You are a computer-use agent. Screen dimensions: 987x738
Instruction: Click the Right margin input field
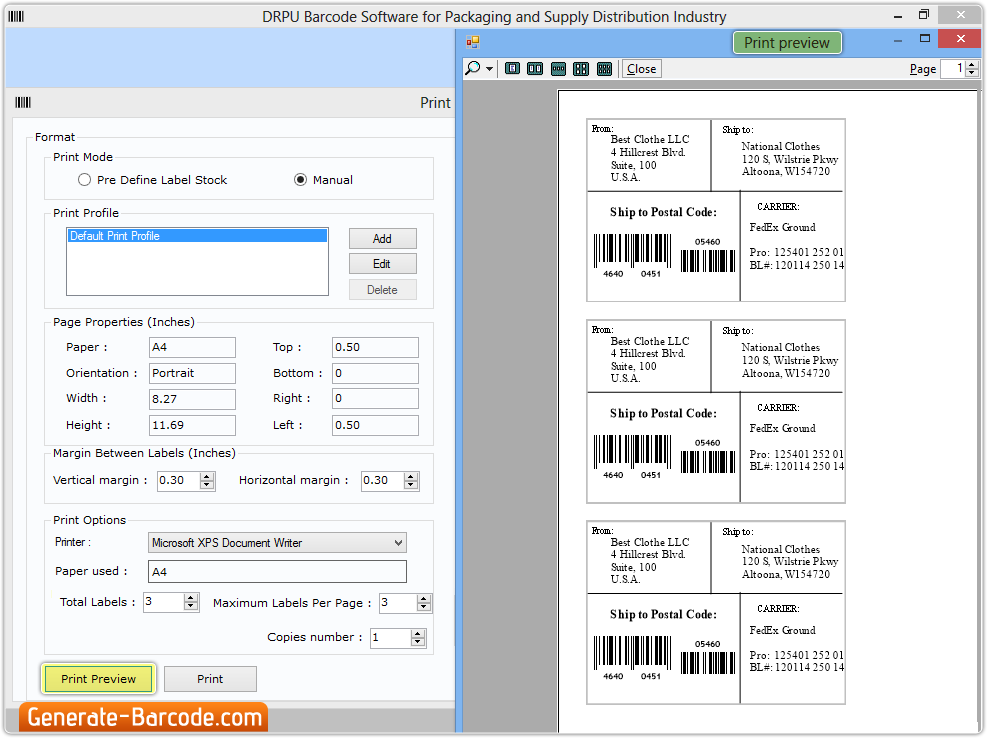[x=375, y=398]
